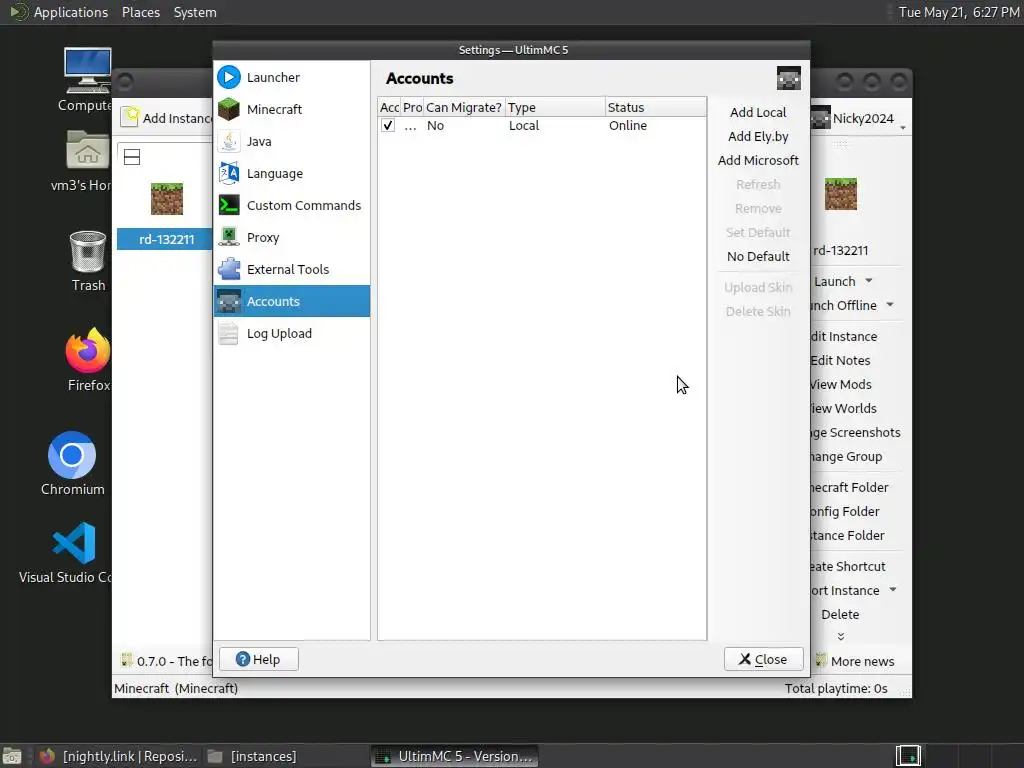1024x768 pixels.
Task: Open the Proxy settings page
Action: coord(291,237)
